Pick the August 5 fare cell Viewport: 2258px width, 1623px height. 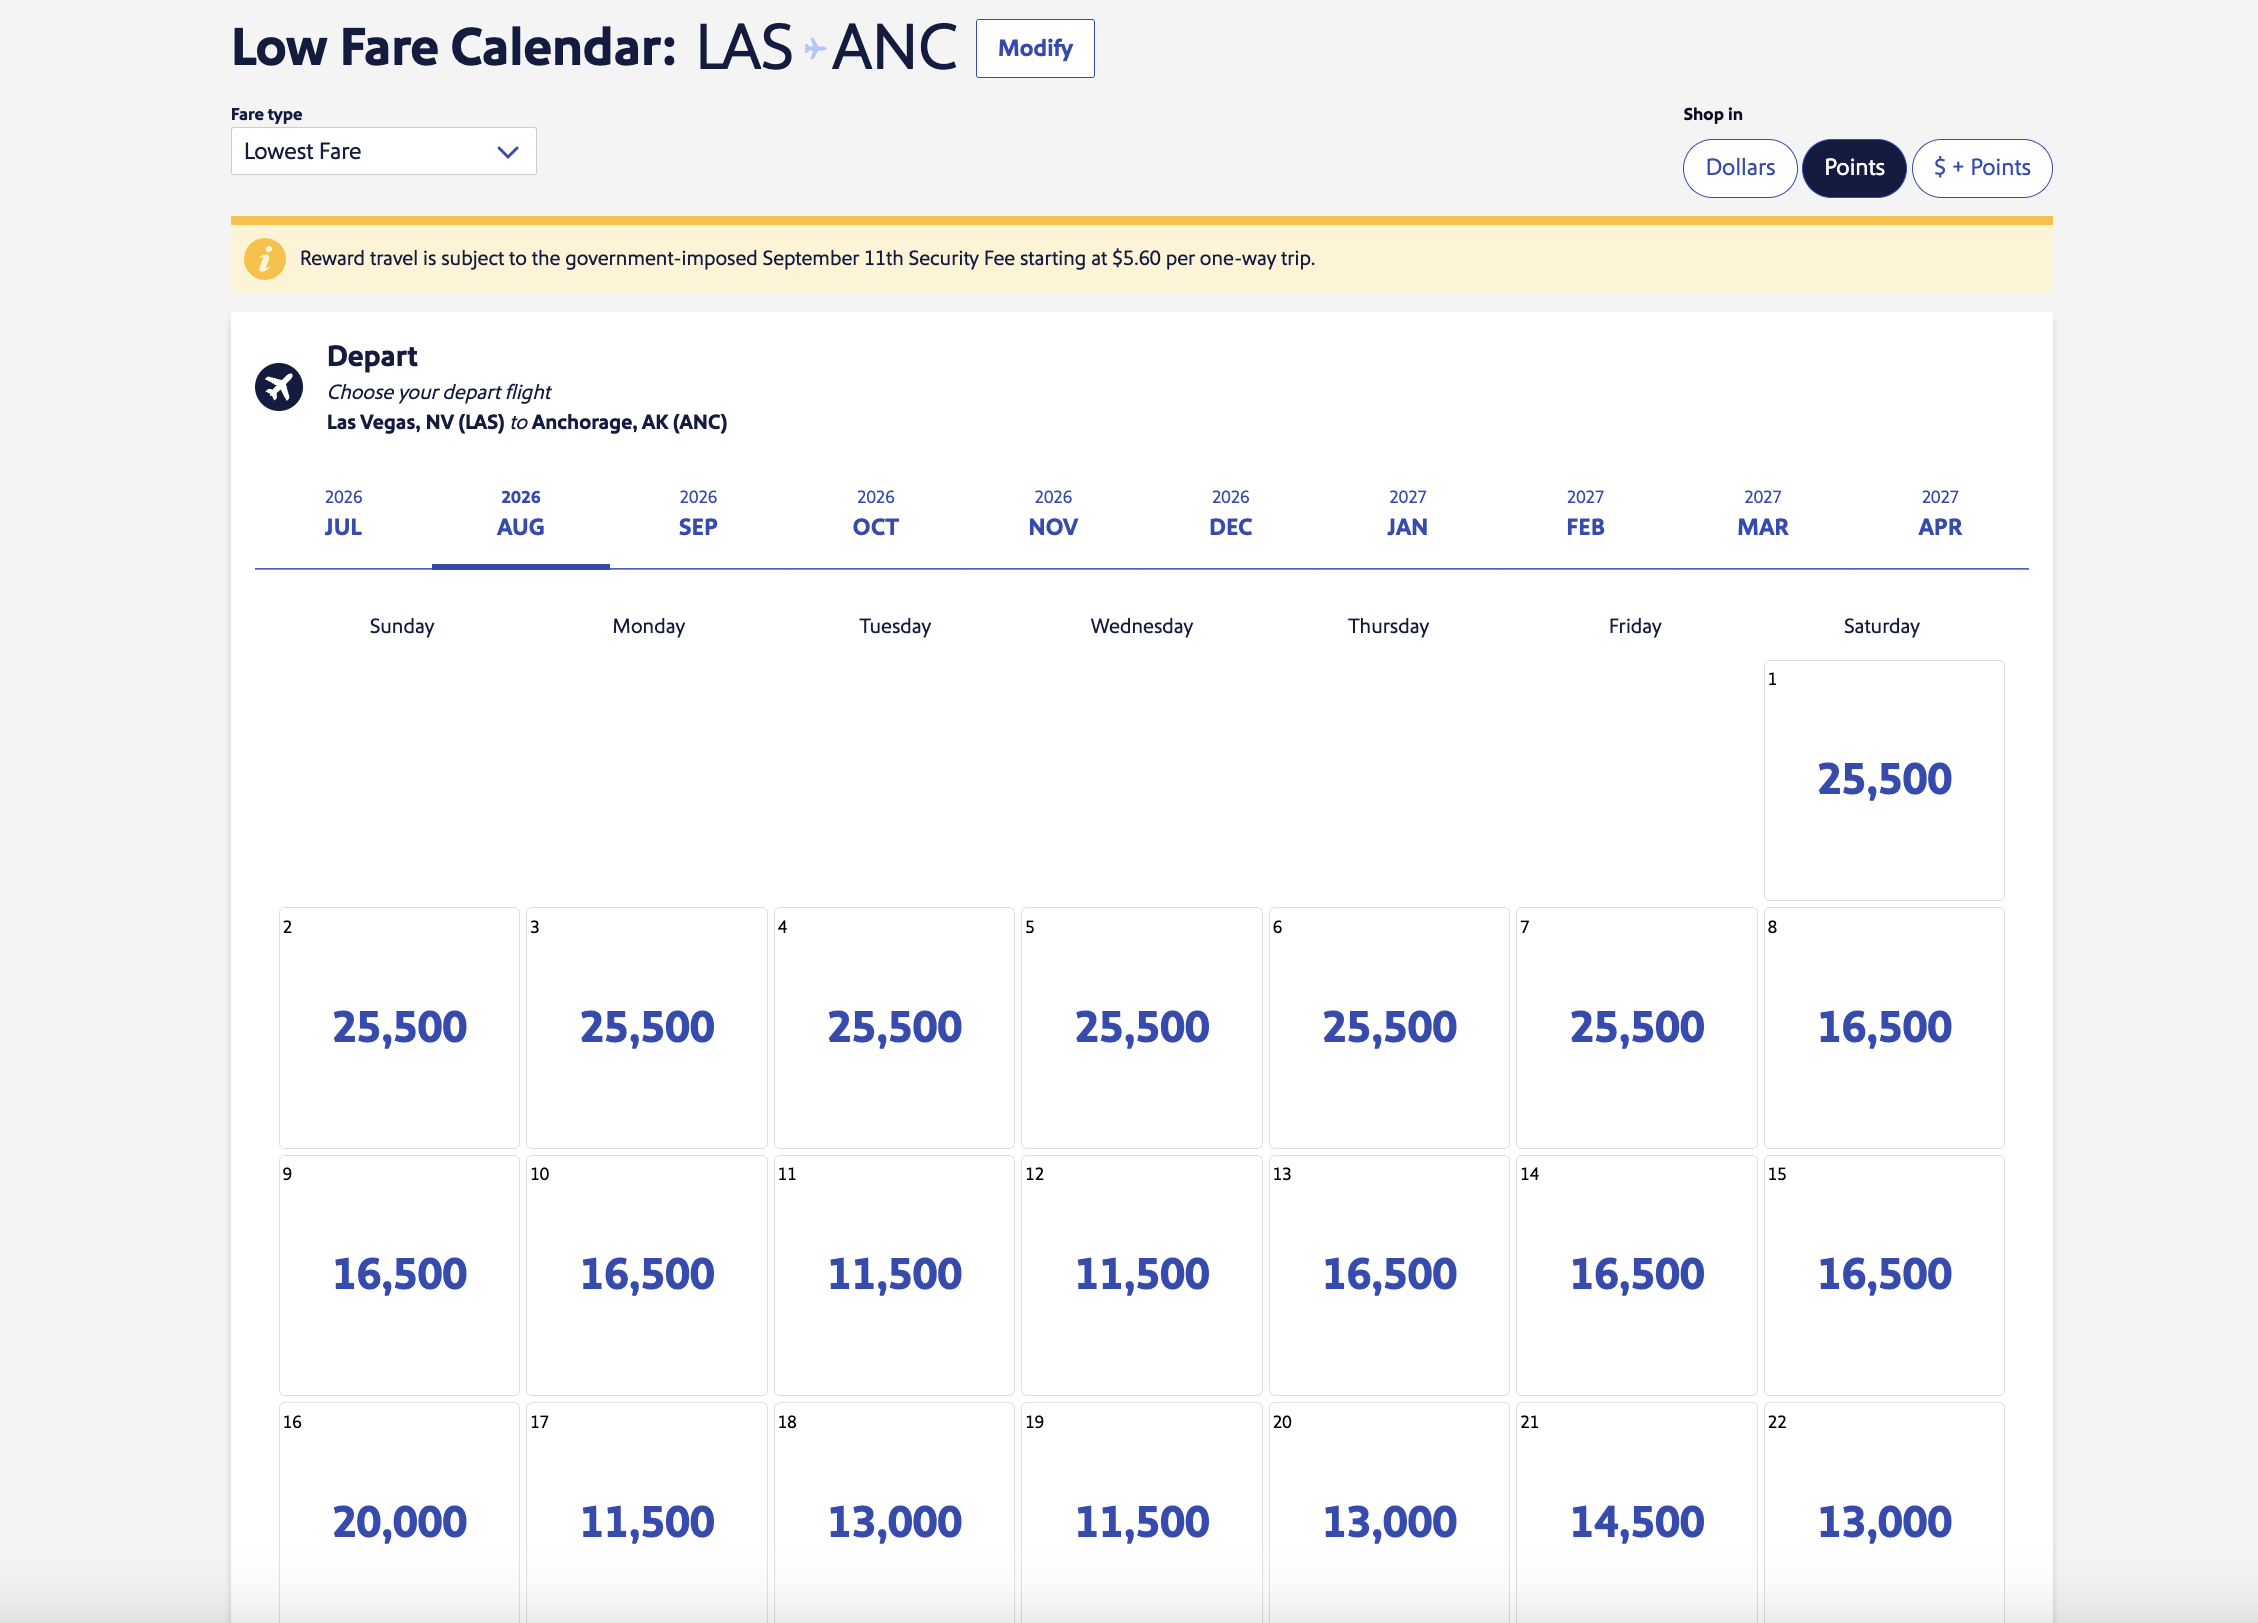click(1142, 1028)
